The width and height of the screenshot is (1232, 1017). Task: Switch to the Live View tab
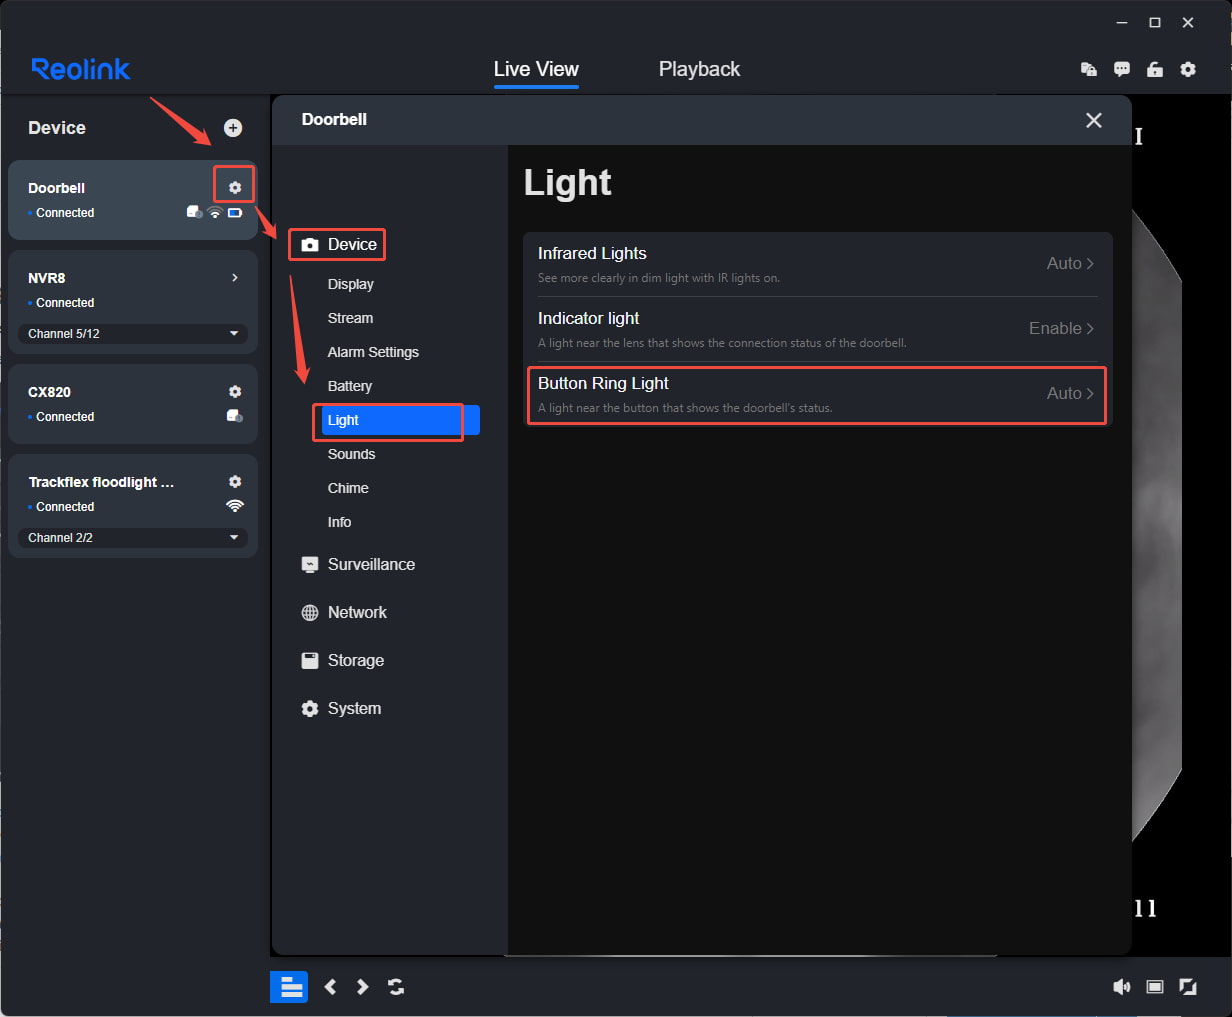[536, 69]
